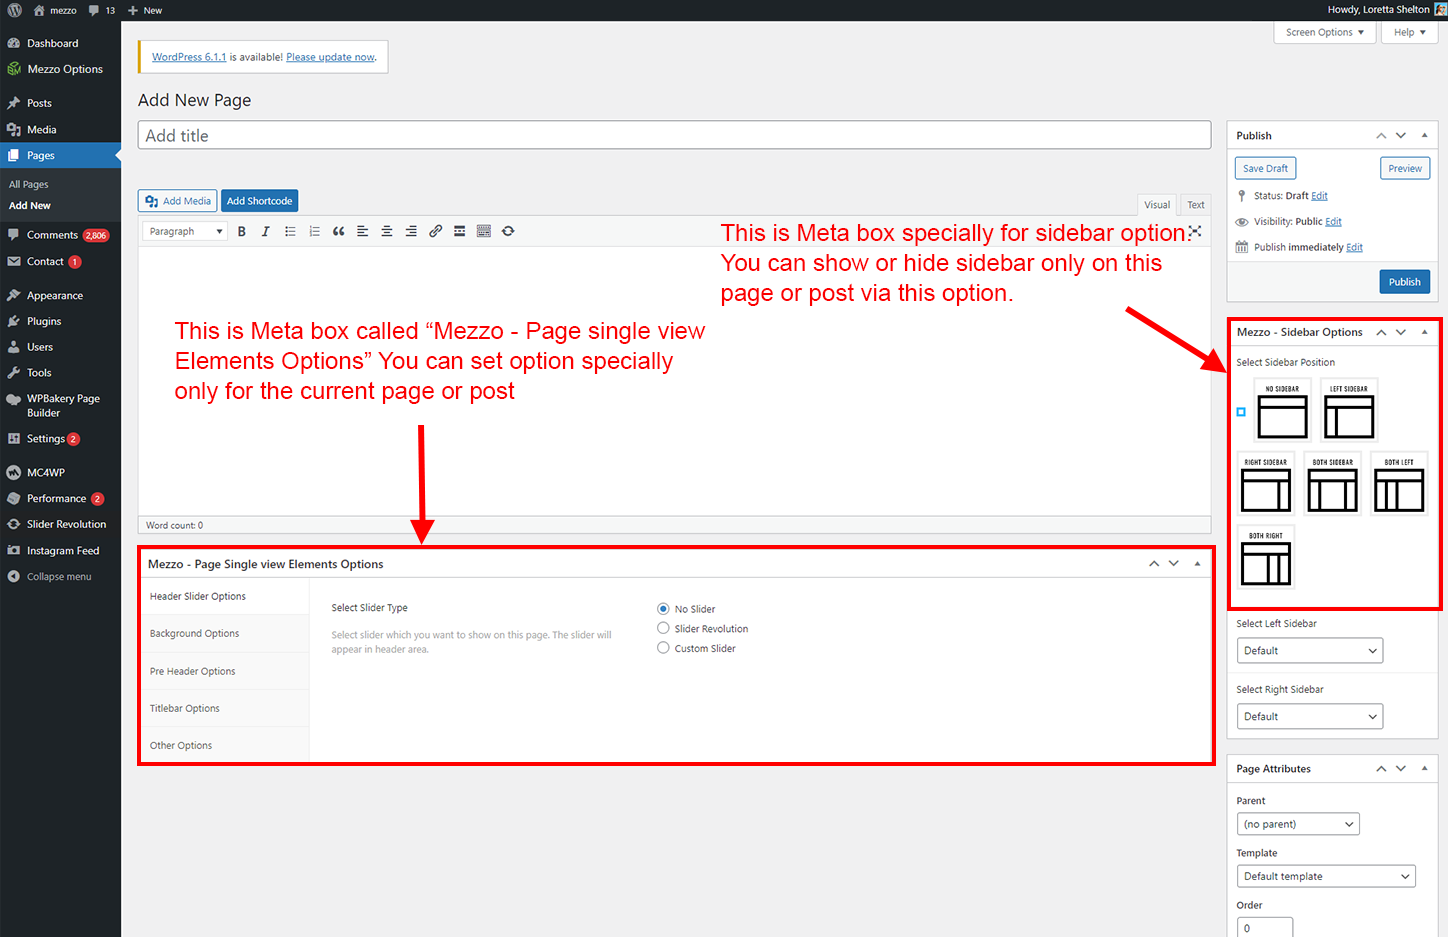Toggle the bulleted list icon
1448x937 pixels.
pyautogui.click(x=290, y=231)
